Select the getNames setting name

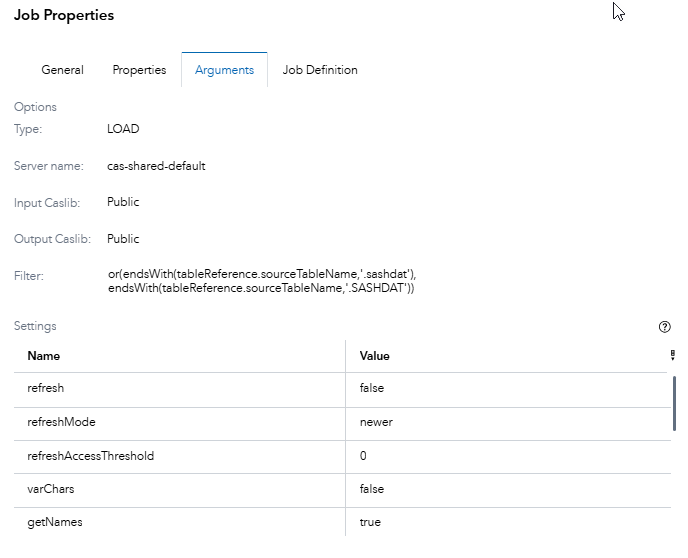point(55,522)
